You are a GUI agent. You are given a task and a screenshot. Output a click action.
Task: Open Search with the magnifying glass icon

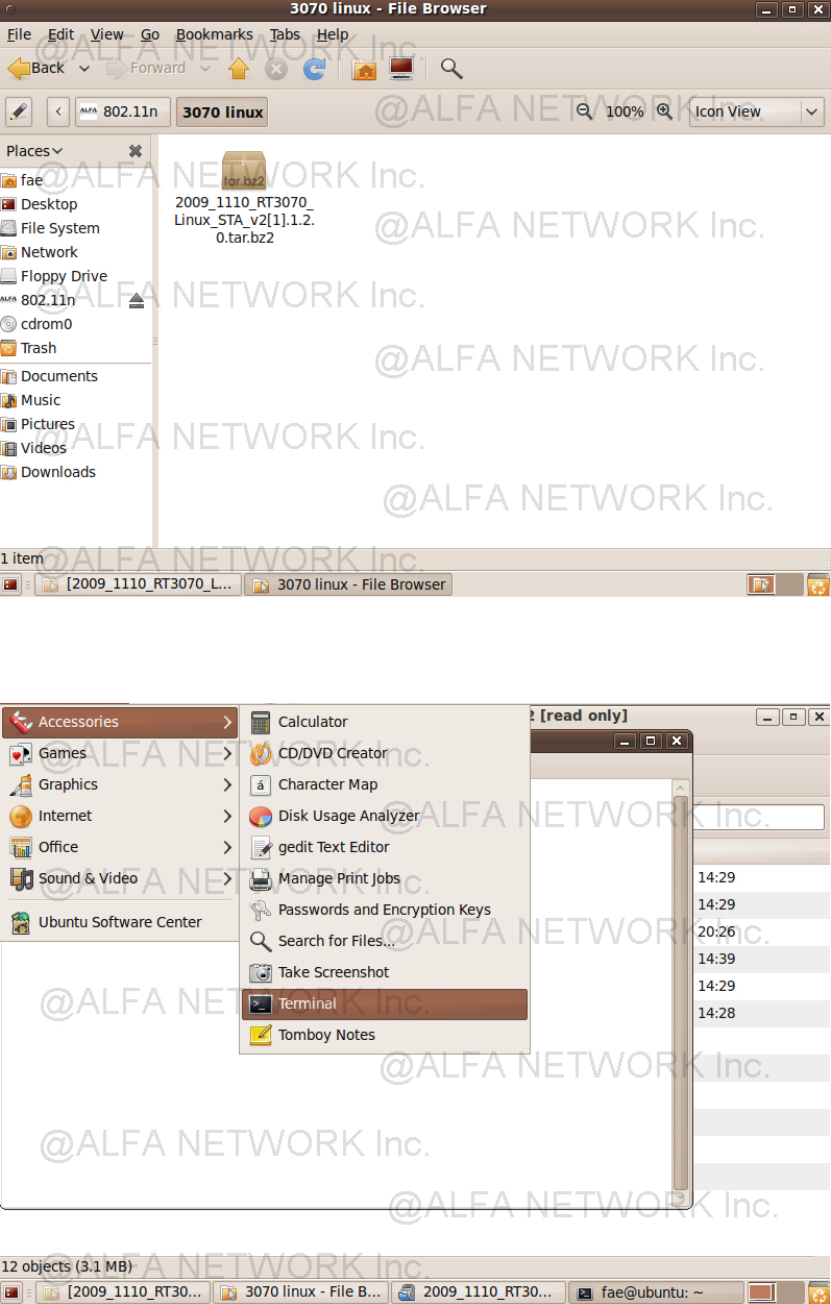[451, 68]
